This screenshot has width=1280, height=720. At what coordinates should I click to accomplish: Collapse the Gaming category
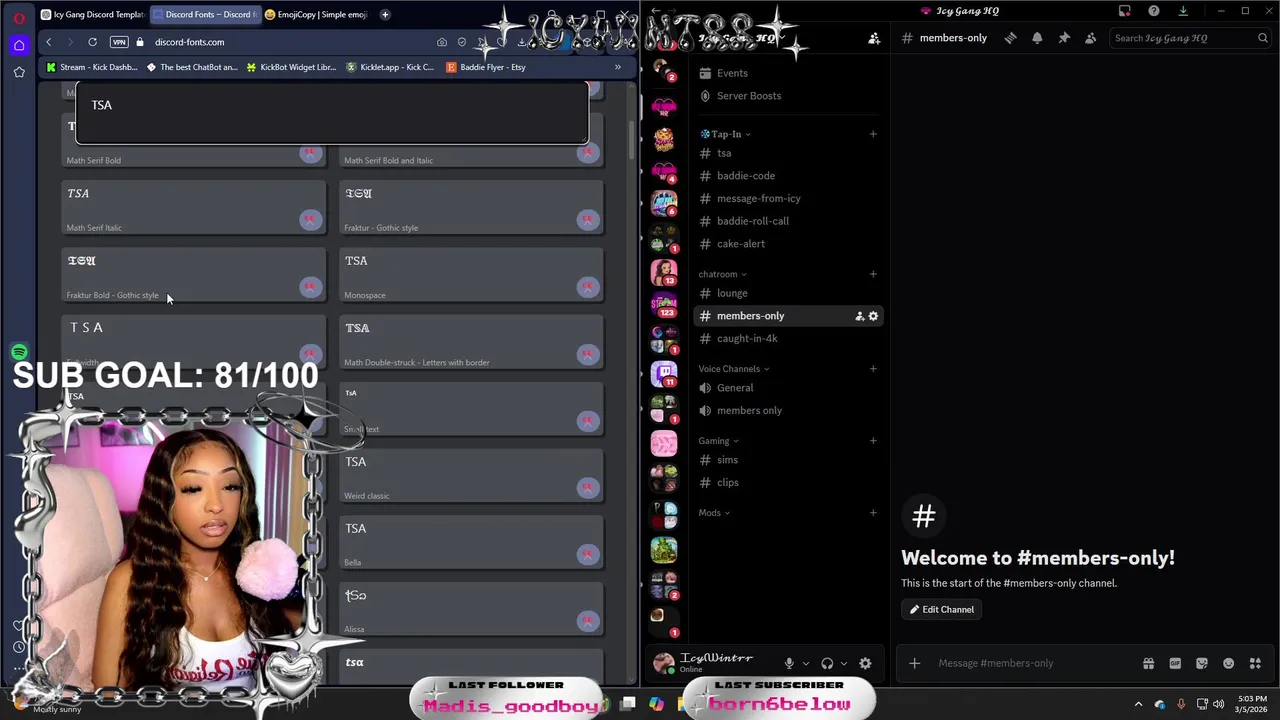coord(718,441)
